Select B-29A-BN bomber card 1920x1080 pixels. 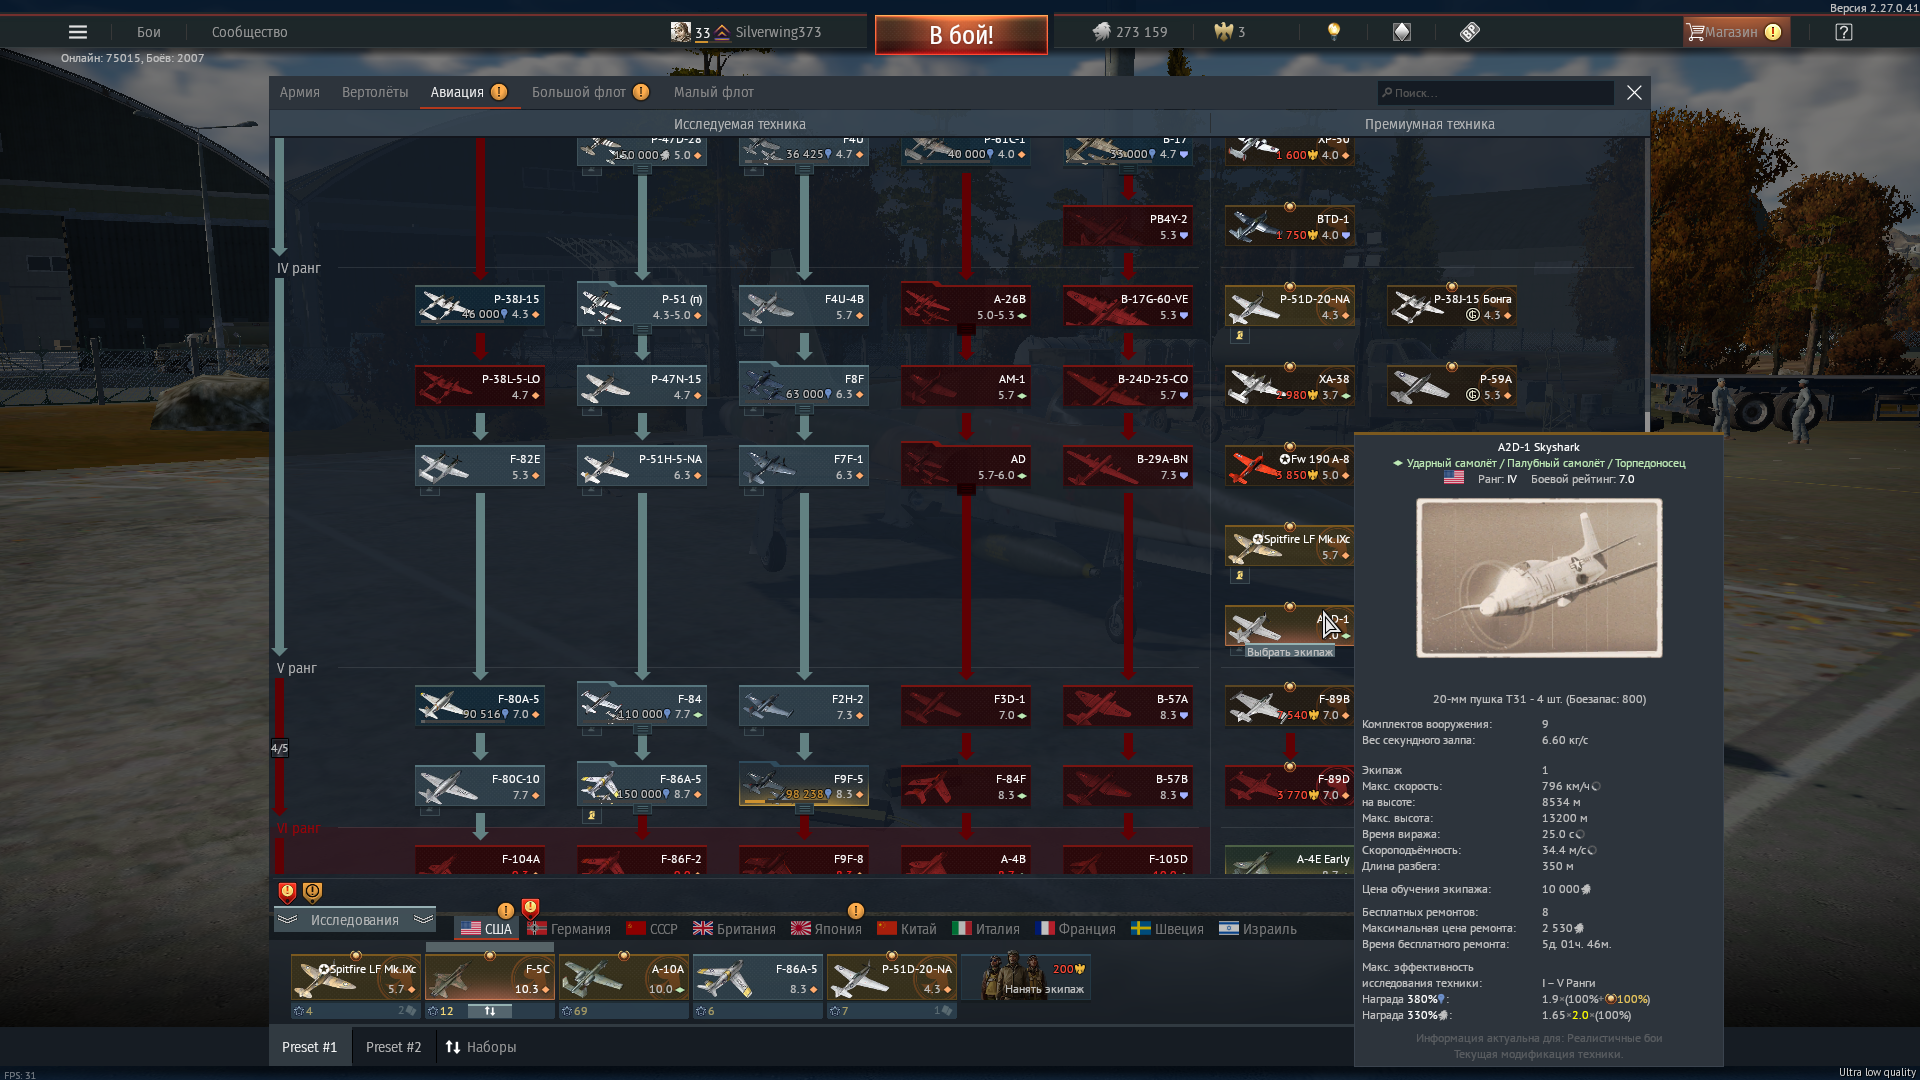(x=1128, y=466)
